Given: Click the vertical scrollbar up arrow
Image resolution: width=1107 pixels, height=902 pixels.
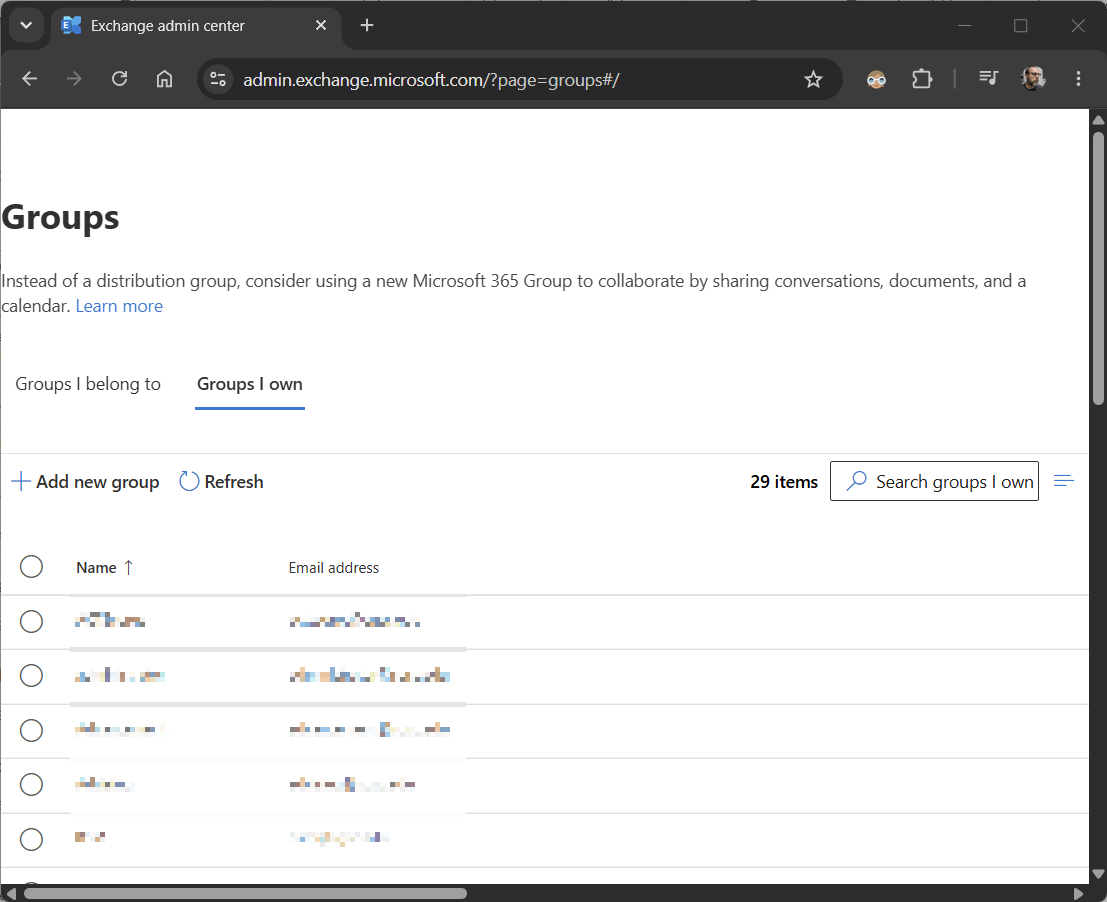Looking at the screenshot, I should (x=1098, y=119).
